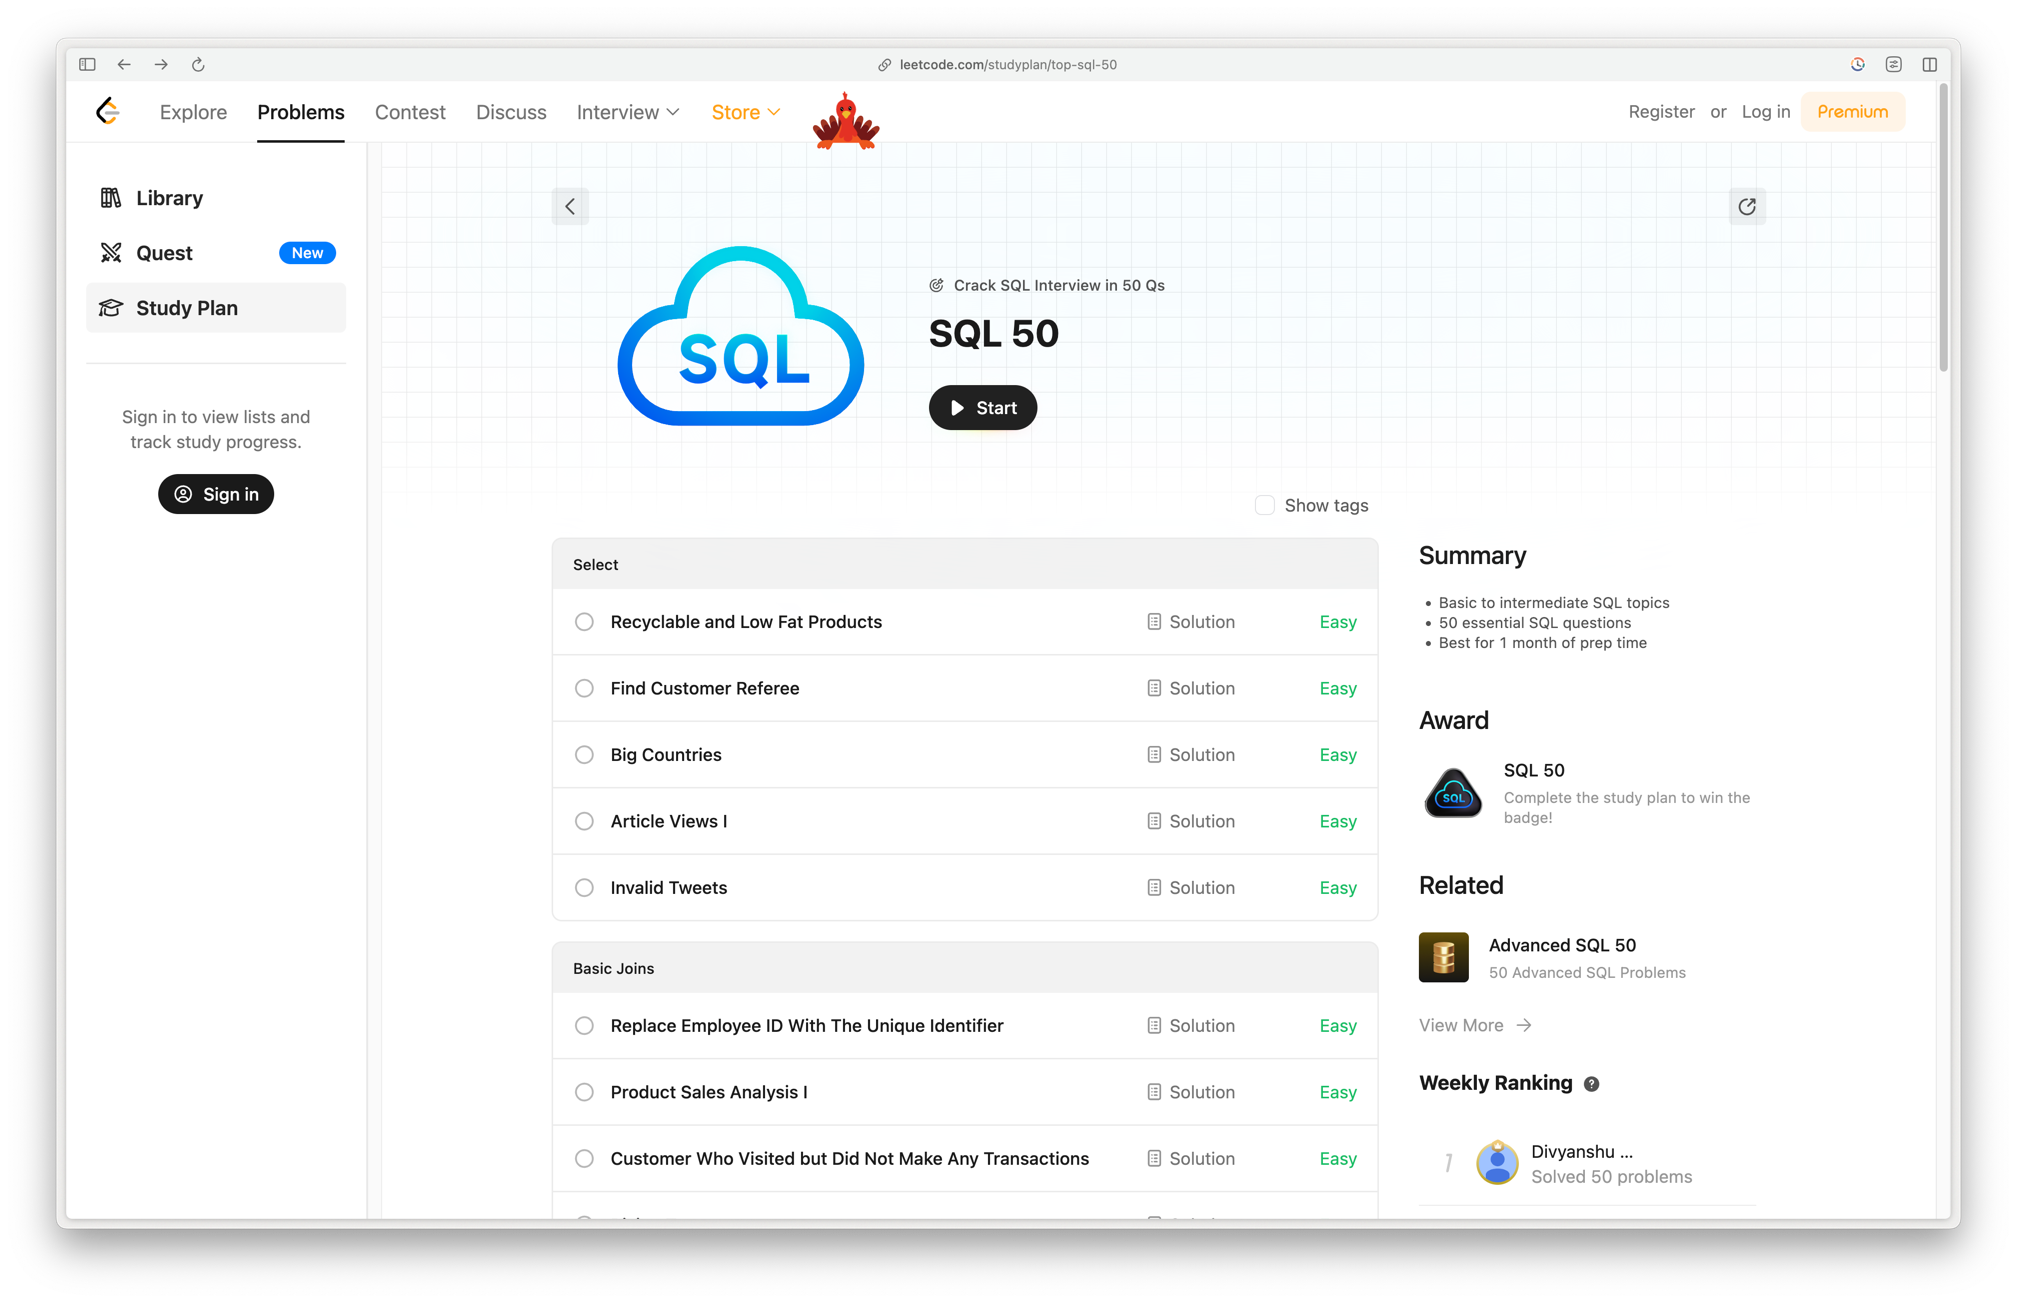This screenshot has width=2017, height=1303.
Task: Enable the Show tags checkbox
Action: pyautogui.click(x=1264, y=505)
